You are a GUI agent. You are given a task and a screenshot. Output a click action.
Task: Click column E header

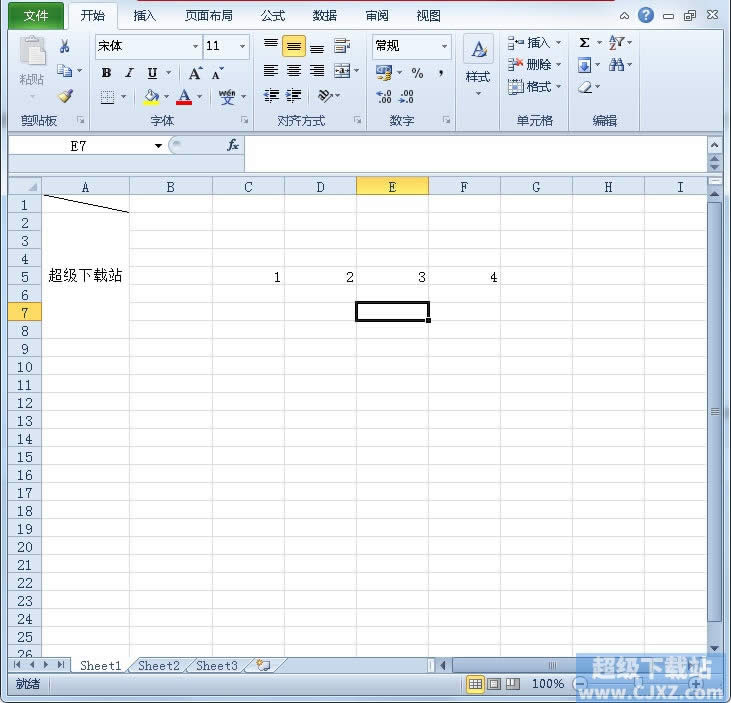click(392, 187)
